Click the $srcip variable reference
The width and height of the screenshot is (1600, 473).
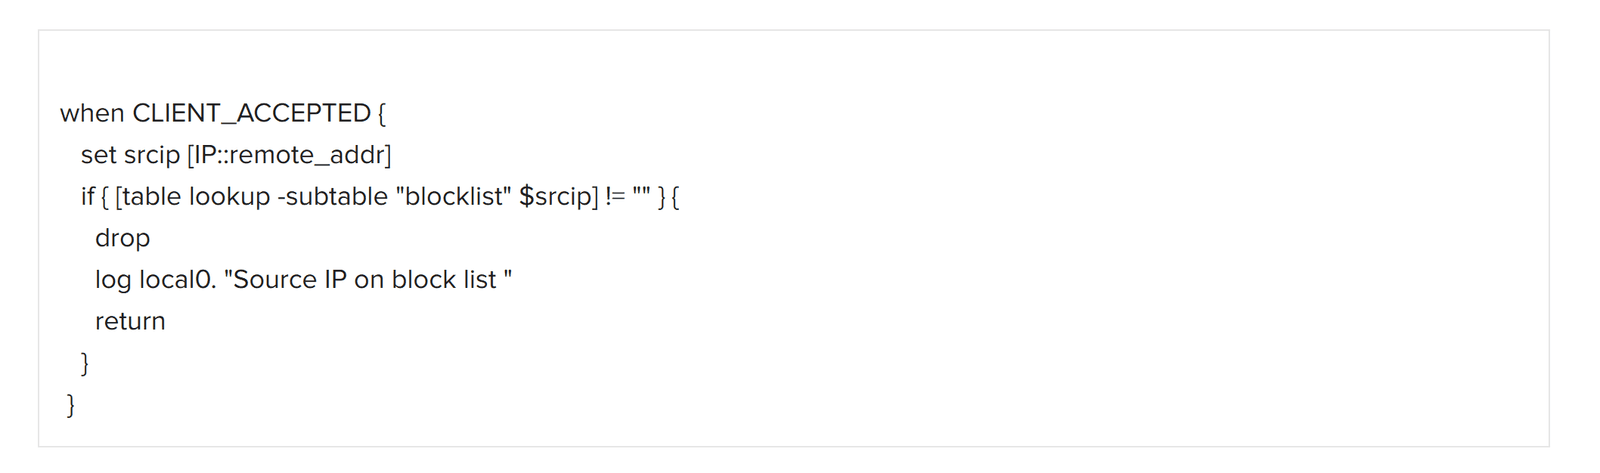(x=556, y=197)
